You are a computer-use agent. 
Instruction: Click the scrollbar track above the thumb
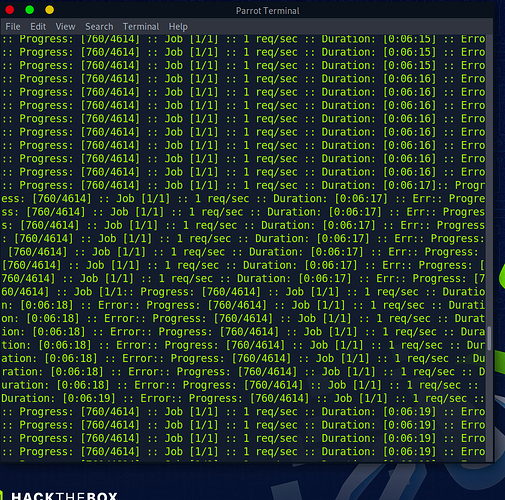tap(489, 180)
